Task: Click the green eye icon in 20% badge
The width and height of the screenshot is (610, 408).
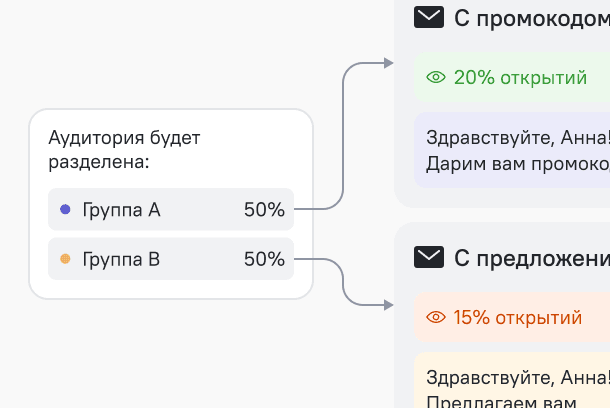Action: click(435, 78)
